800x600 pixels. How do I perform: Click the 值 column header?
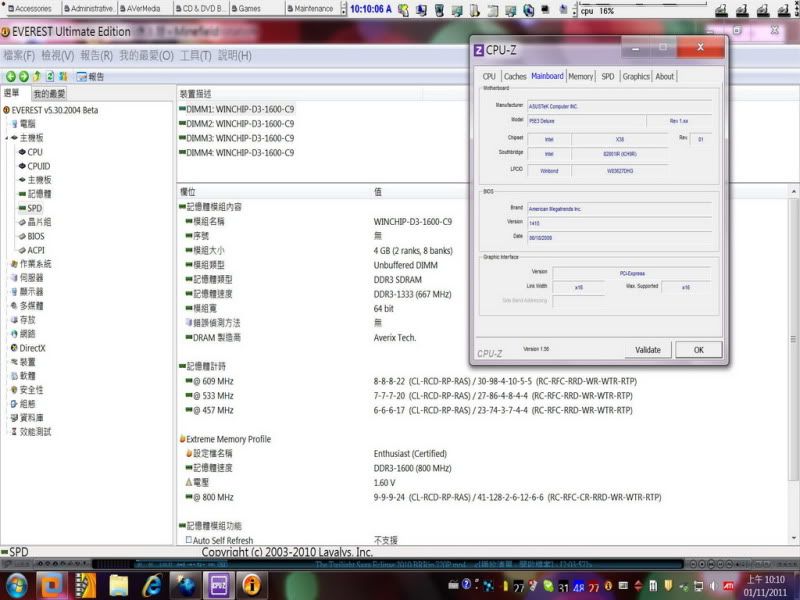pos(378,192)
